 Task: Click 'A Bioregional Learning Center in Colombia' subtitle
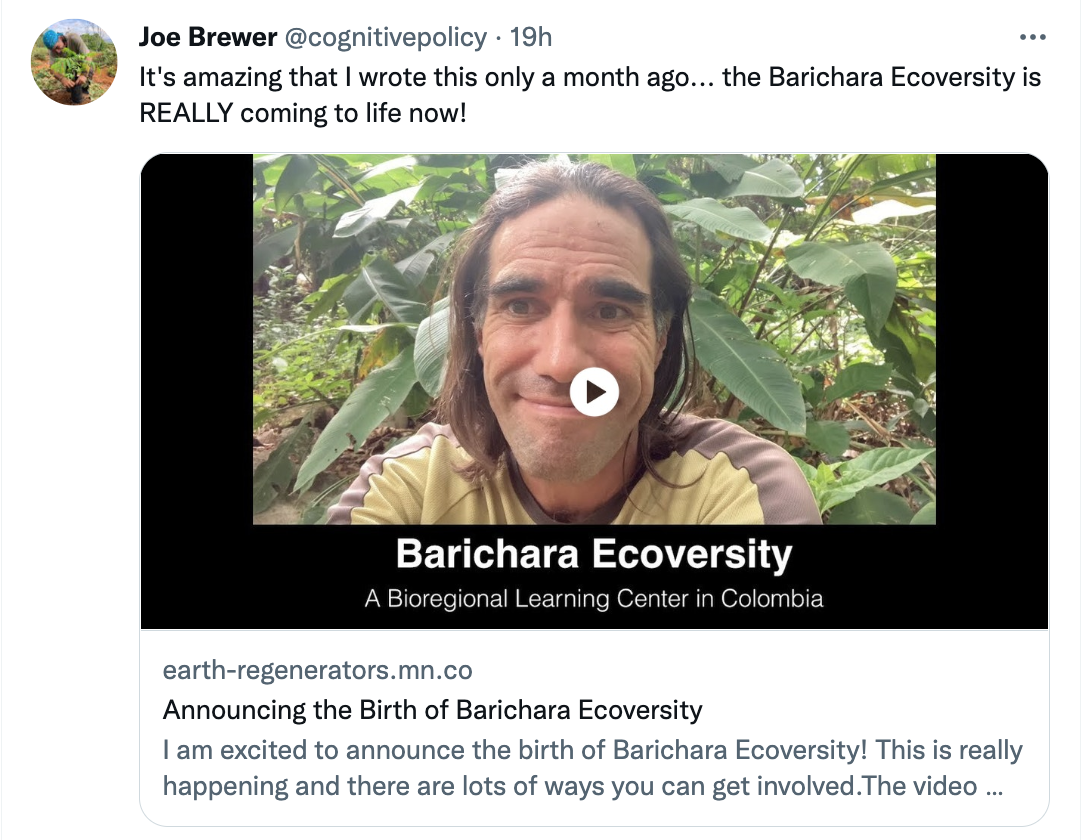pos(594,599)
